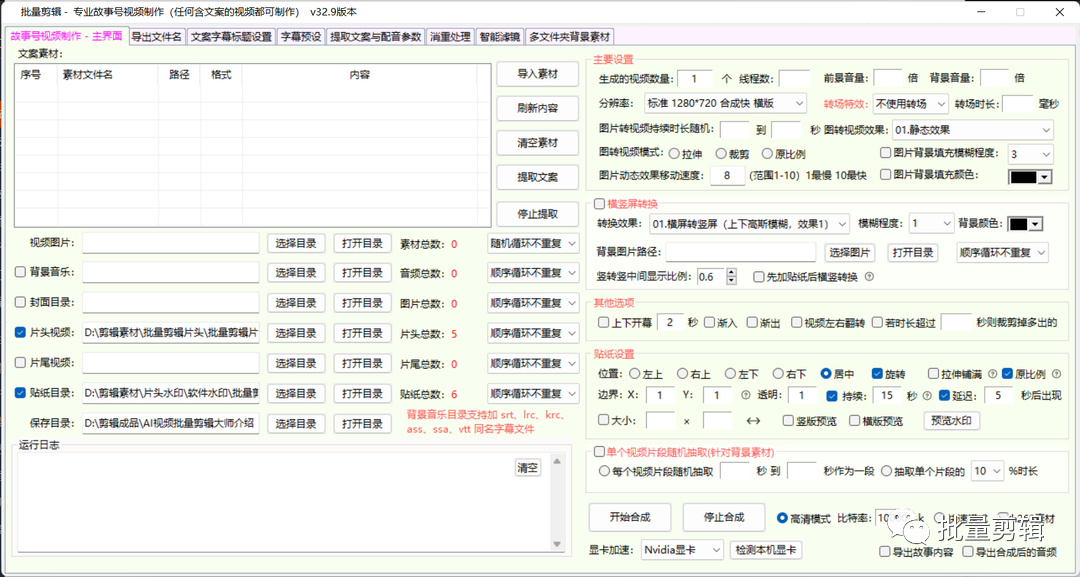Click the 提取文案 button
This screenshot has height=577, width=1080.
point(538,178)
